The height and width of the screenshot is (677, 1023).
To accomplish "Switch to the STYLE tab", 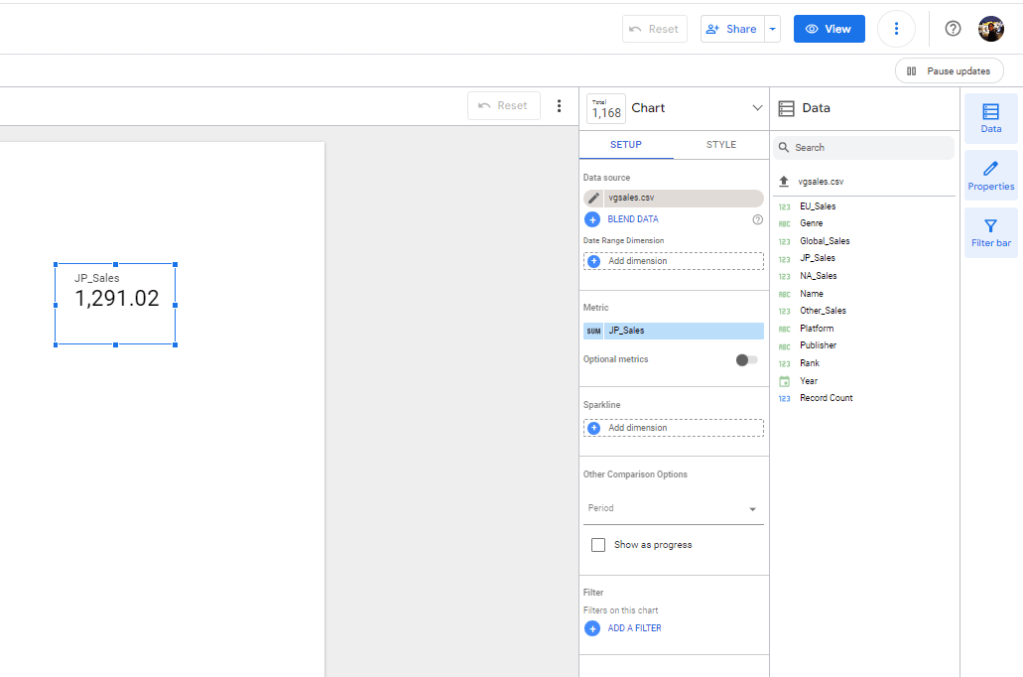I will point(721,145).
